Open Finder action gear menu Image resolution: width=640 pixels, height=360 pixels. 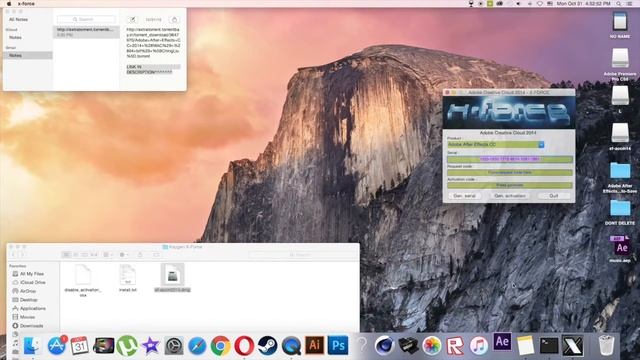pyautogui.click(x=124, y=255)
